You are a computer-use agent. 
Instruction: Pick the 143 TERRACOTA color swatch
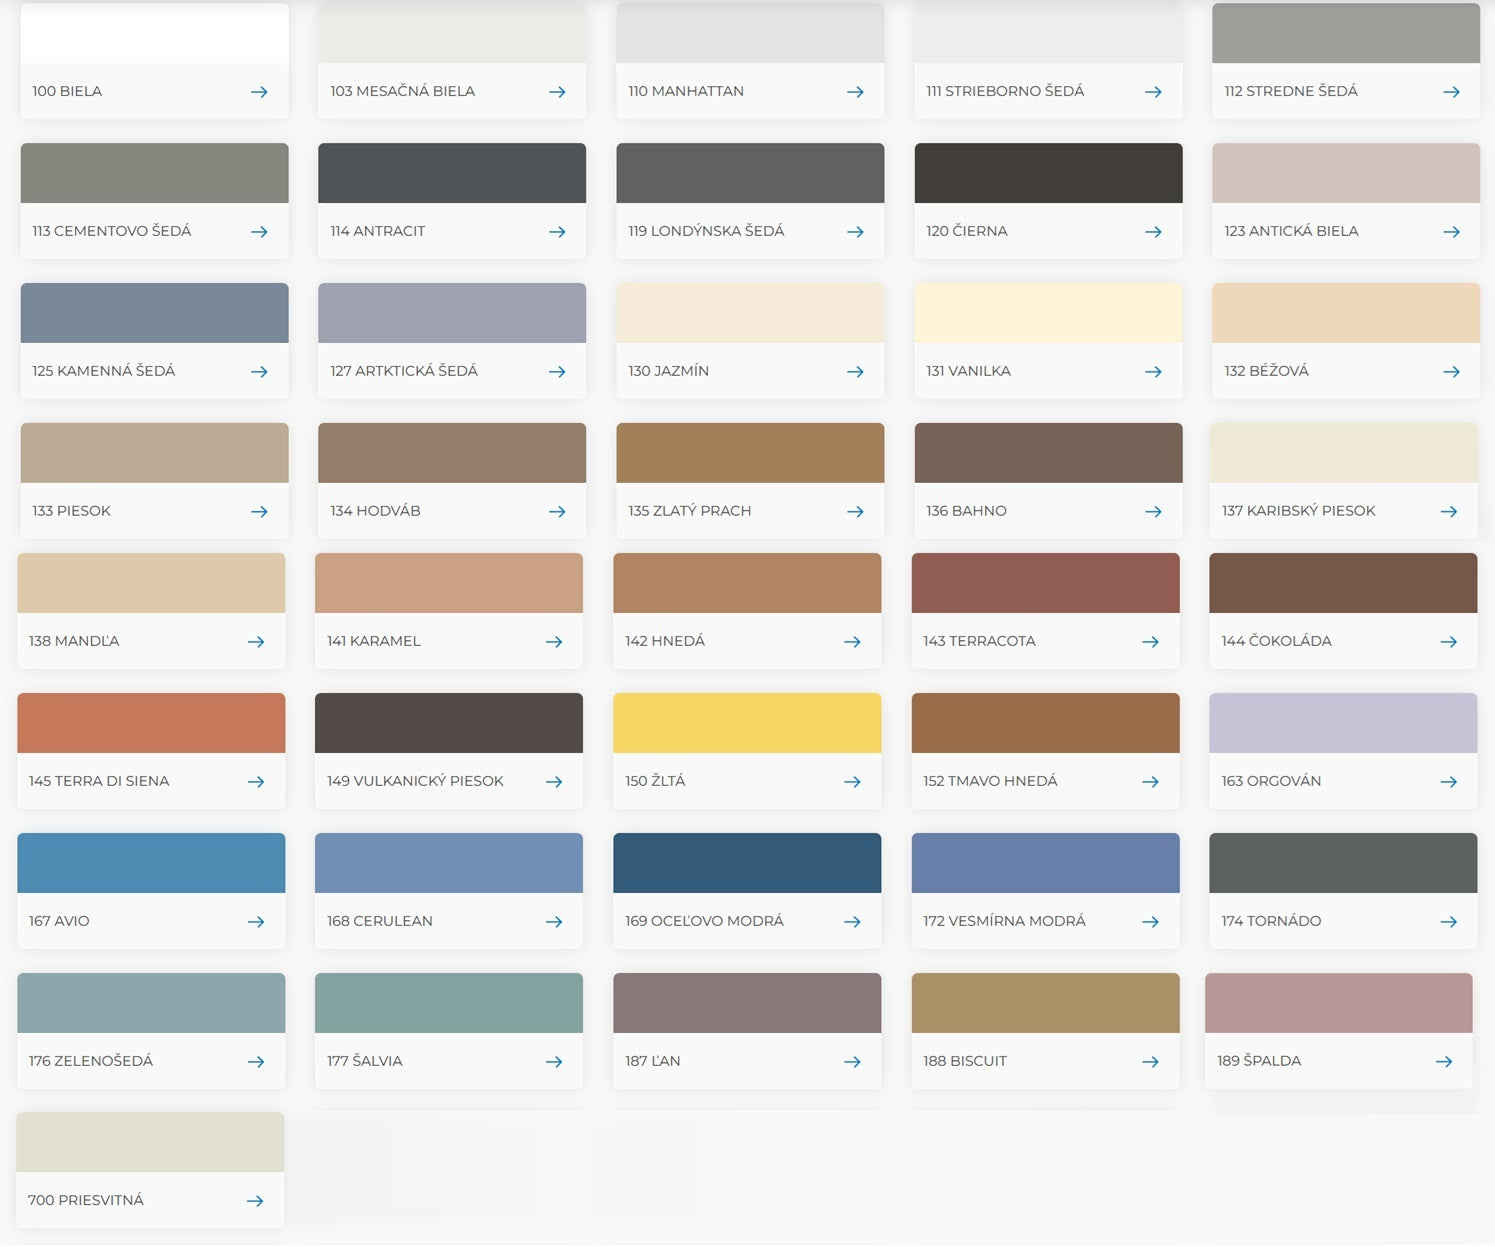1045,583
